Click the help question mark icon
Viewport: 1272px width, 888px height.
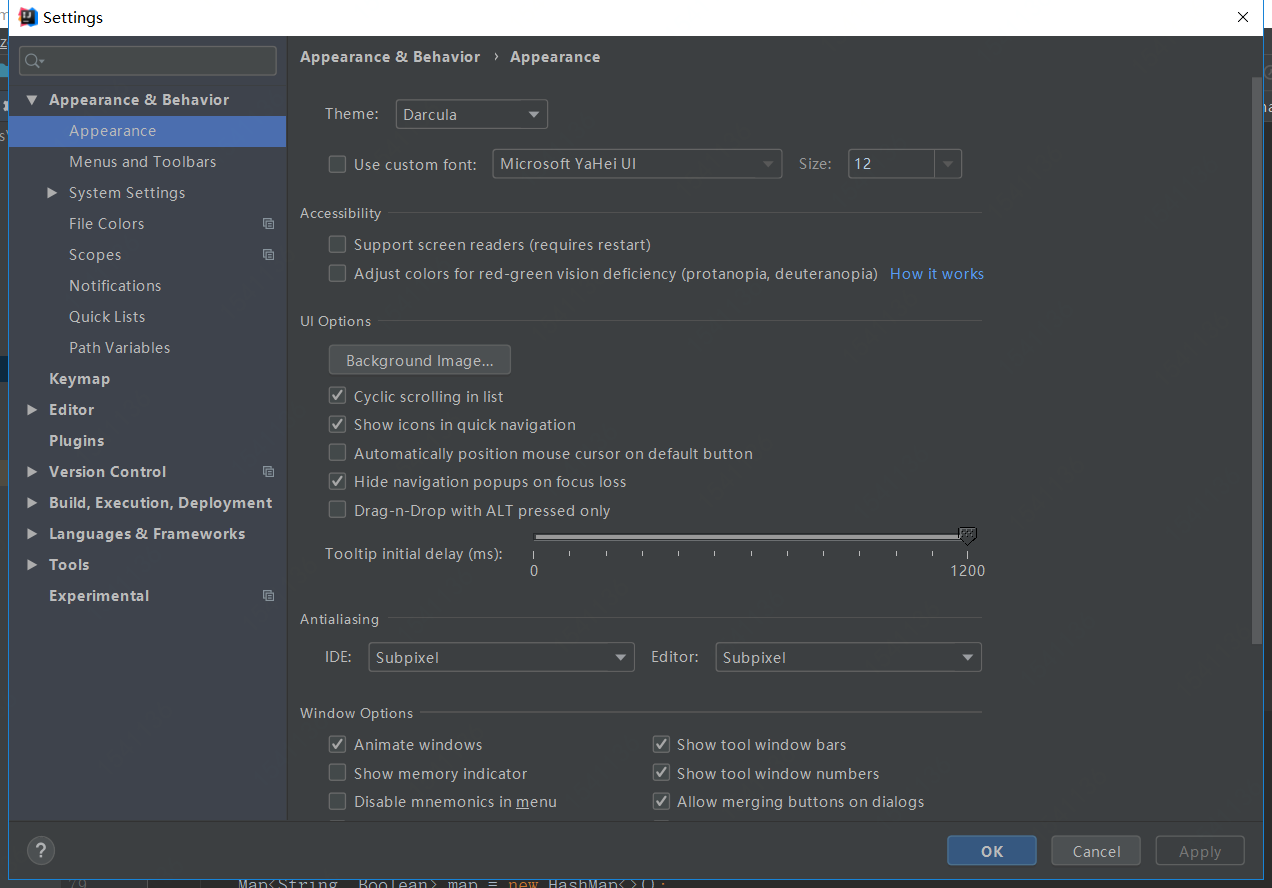pyautogui.click(x=41, y=851)
